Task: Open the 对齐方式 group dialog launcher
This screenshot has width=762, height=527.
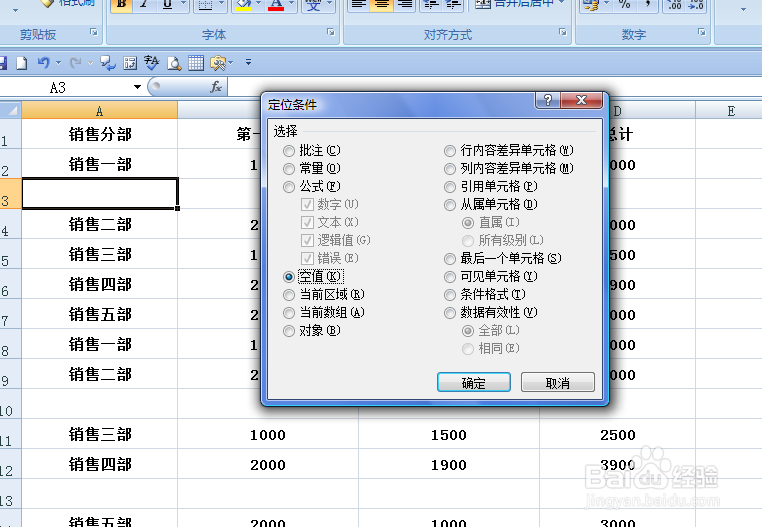Action: tap(563, 33)
